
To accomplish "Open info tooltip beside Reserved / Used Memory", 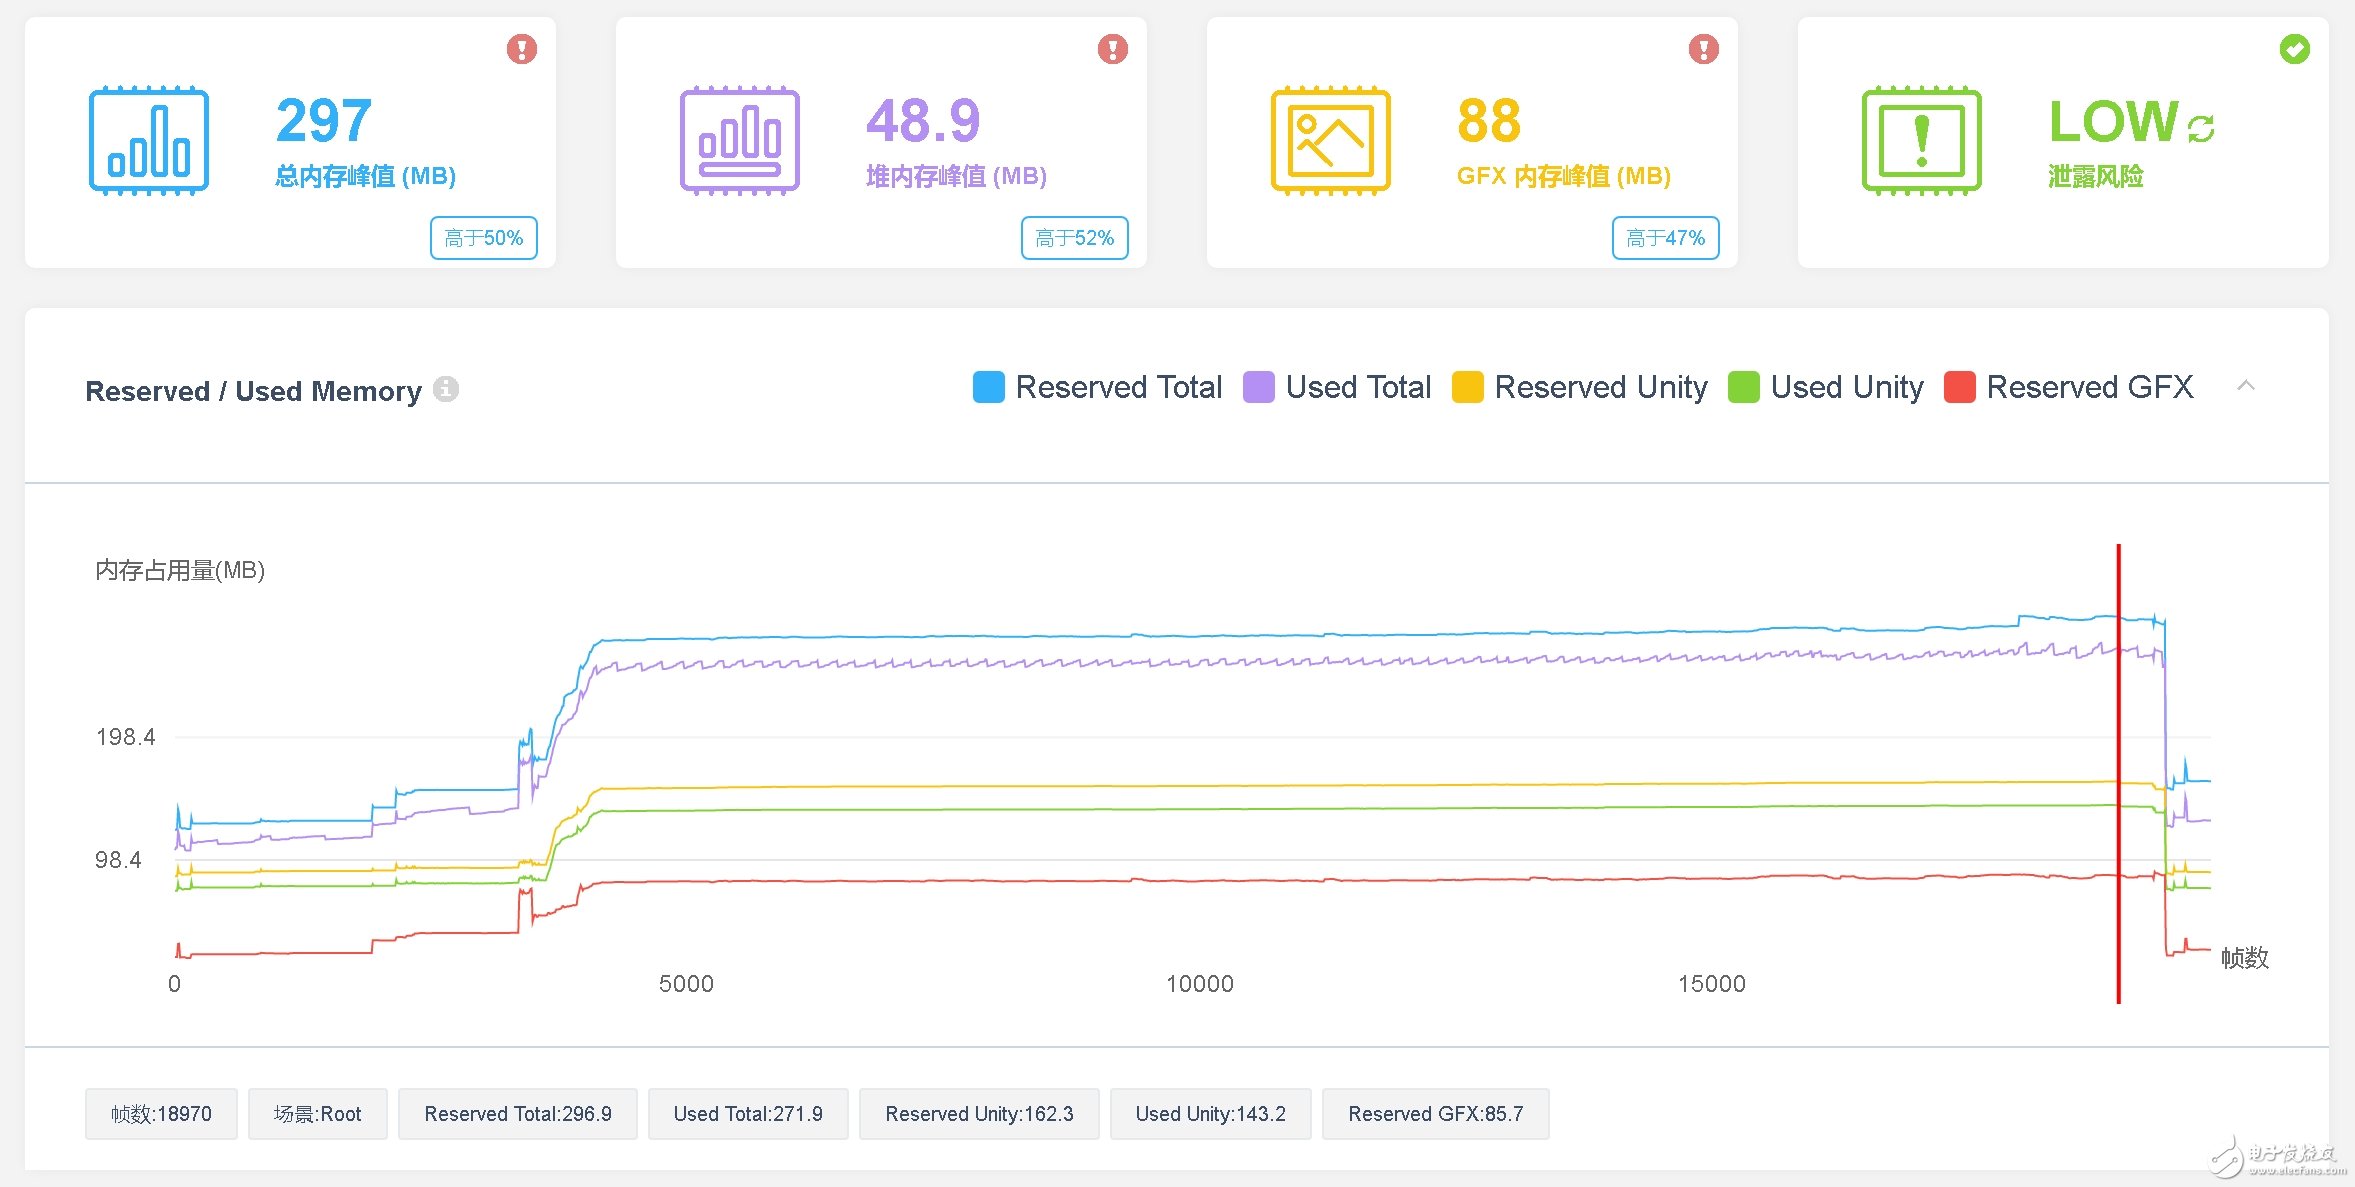I will pyautogui.click(x=446, y=389).
